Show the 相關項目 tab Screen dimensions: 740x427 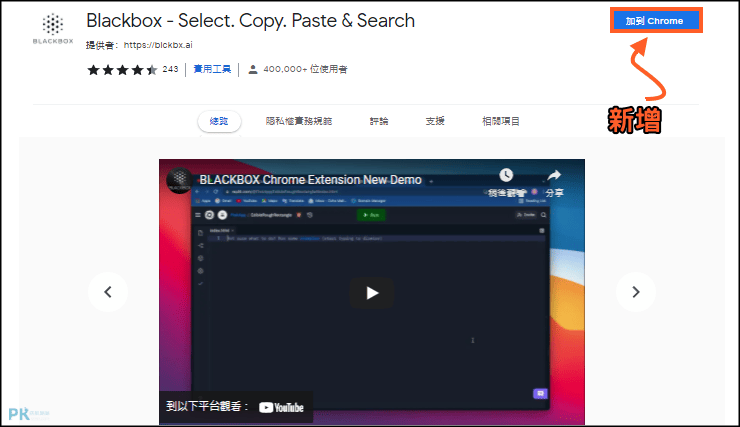pyautogui.click(x=501, y=121)
